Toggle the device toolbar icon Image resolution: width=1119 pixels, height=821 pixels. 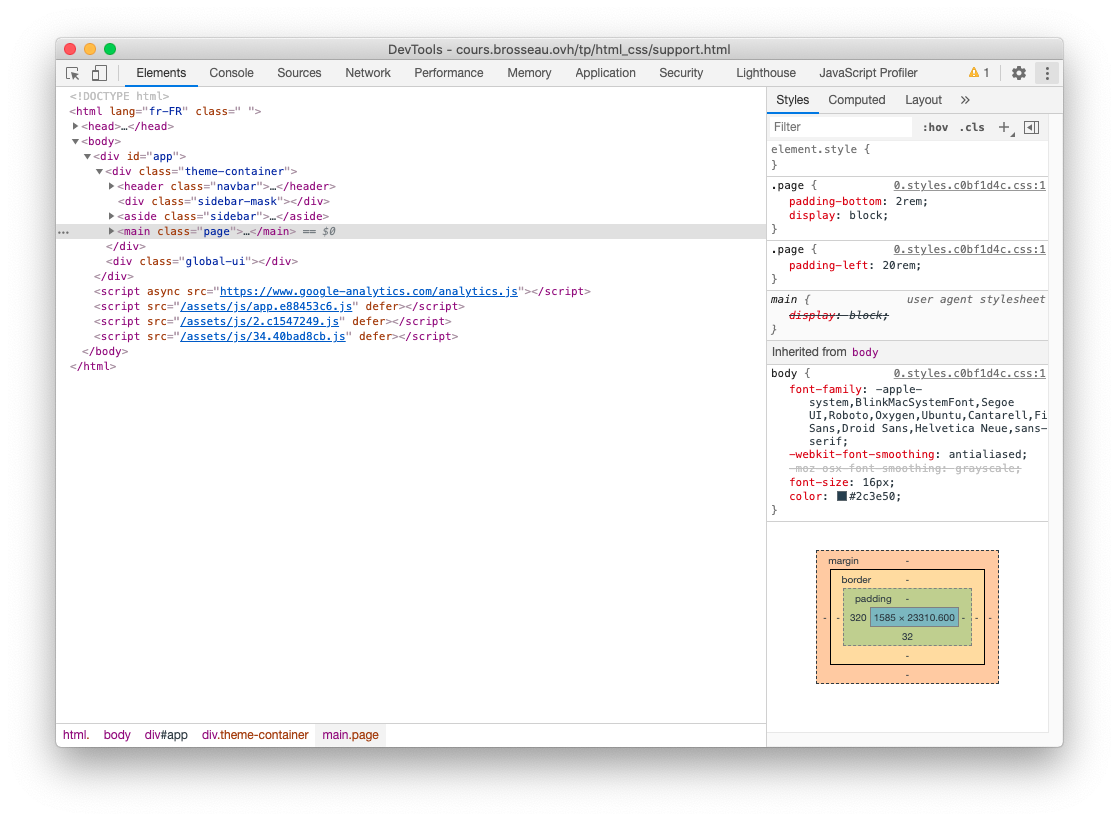[99, 73]
